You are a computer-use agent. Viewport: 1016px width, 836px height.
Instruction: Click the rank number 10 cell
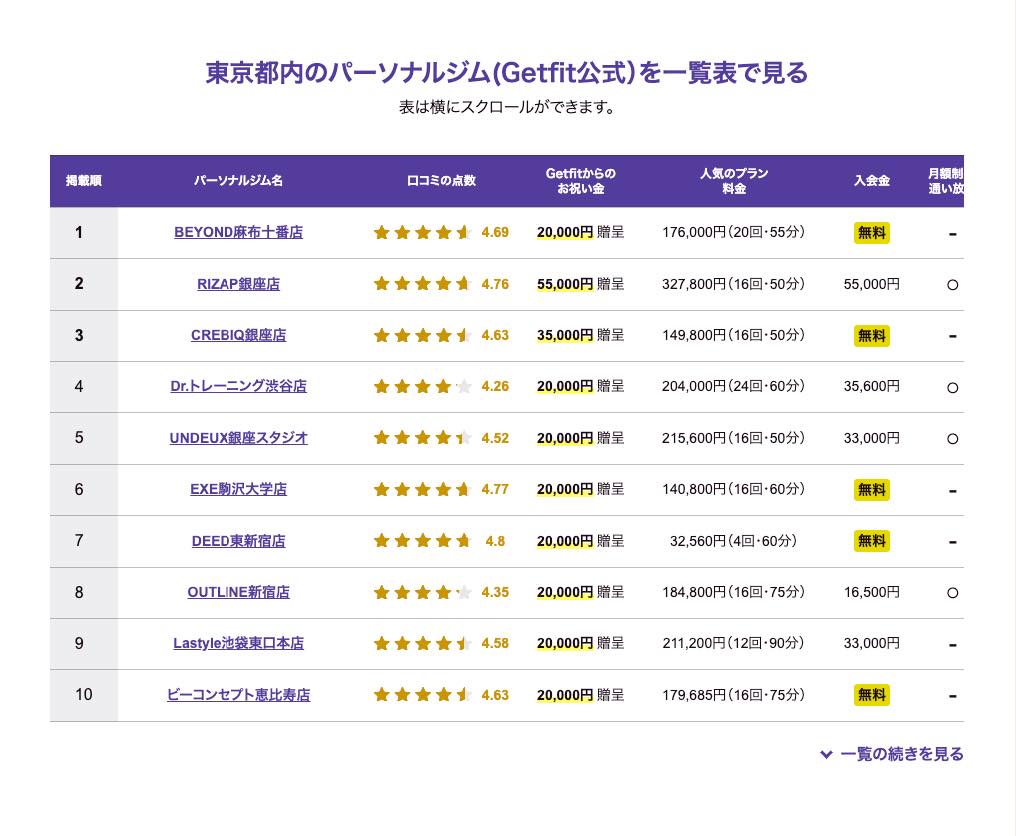84,695
